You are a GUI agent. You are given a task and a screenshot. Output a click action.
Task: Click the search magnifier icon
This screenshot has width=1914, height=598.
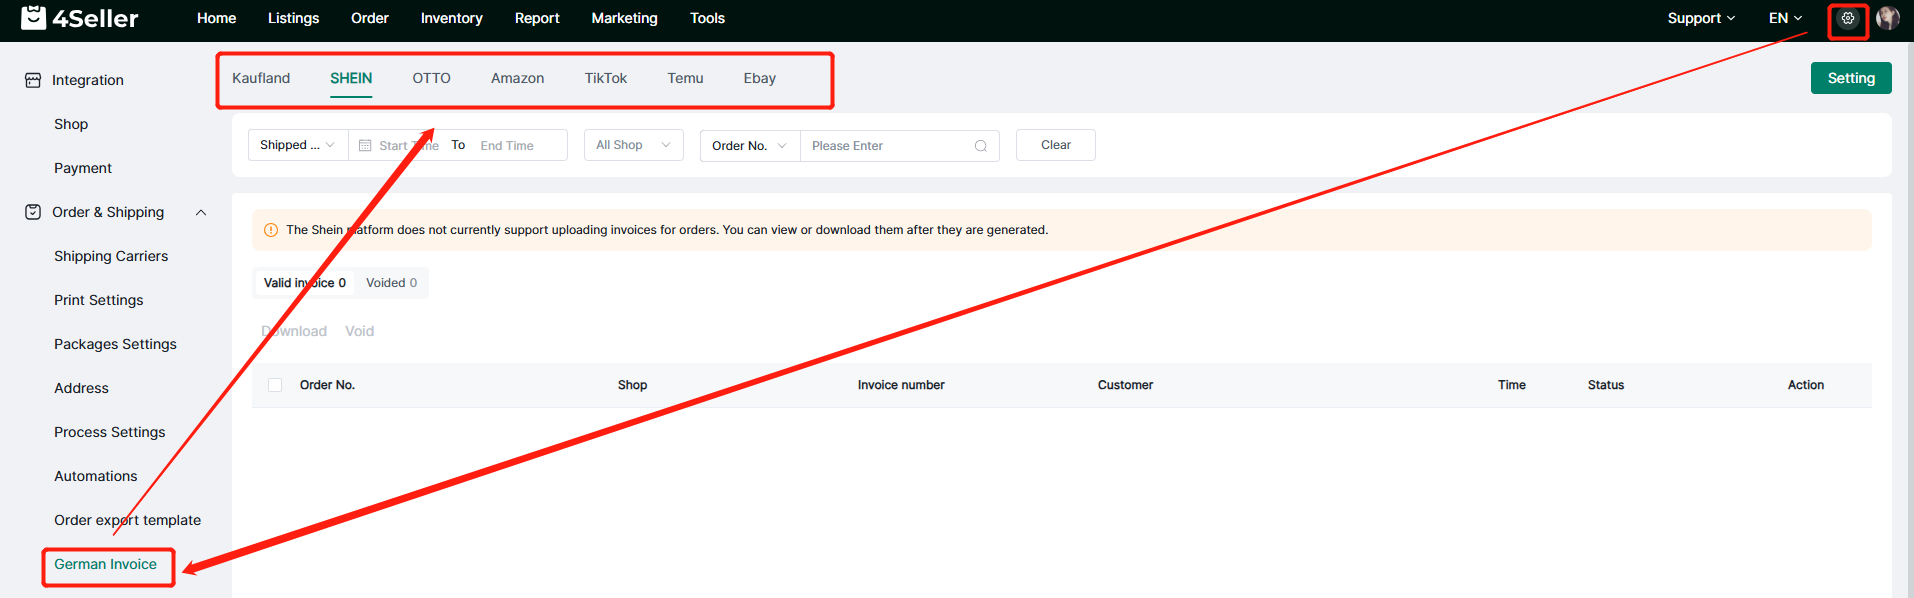click(x=980, y=146)
